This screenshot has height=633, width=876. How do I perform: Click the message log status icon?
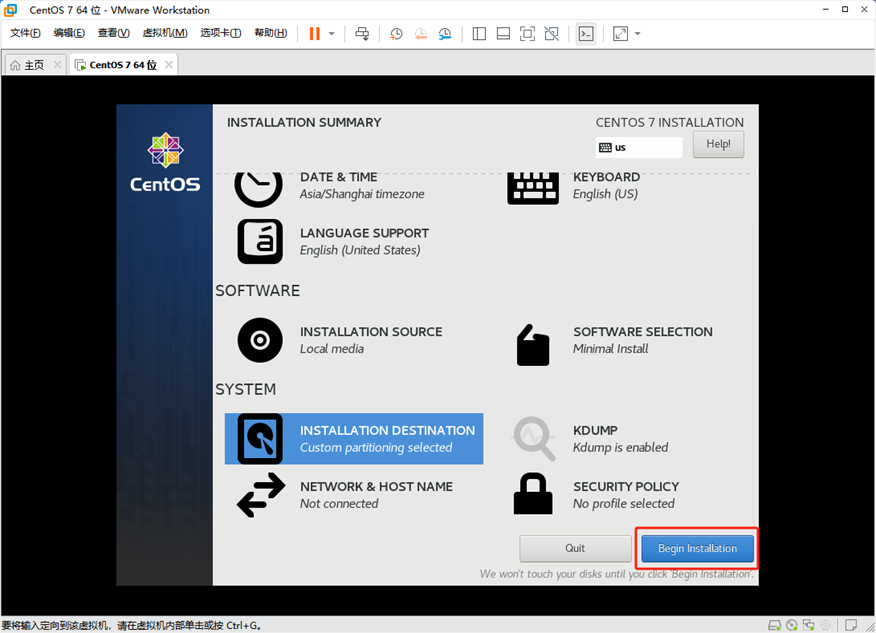pos(851,625)
